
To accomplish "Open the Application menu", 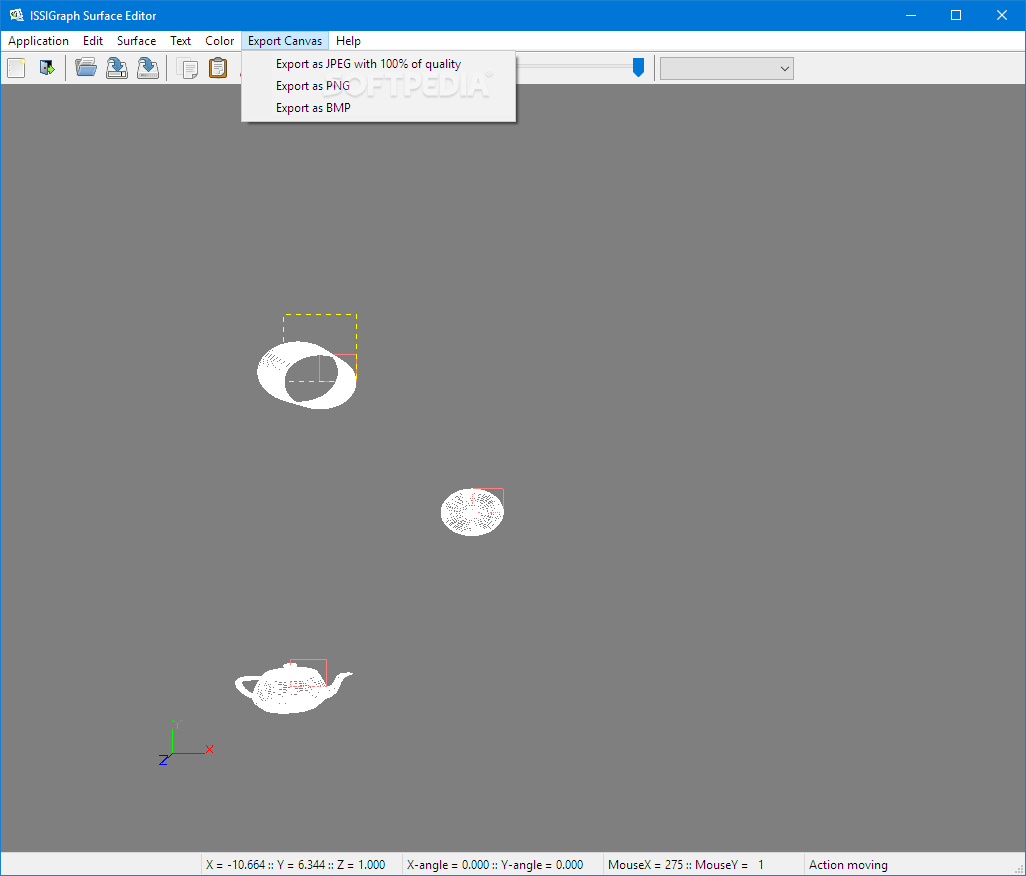I will pos(38,41).
